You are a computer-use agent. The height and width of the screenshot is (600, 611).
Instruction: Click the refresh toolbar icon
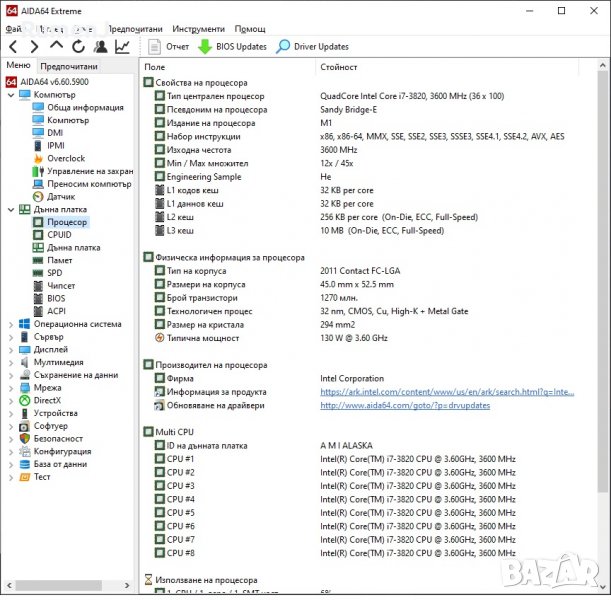coord(78,46)
